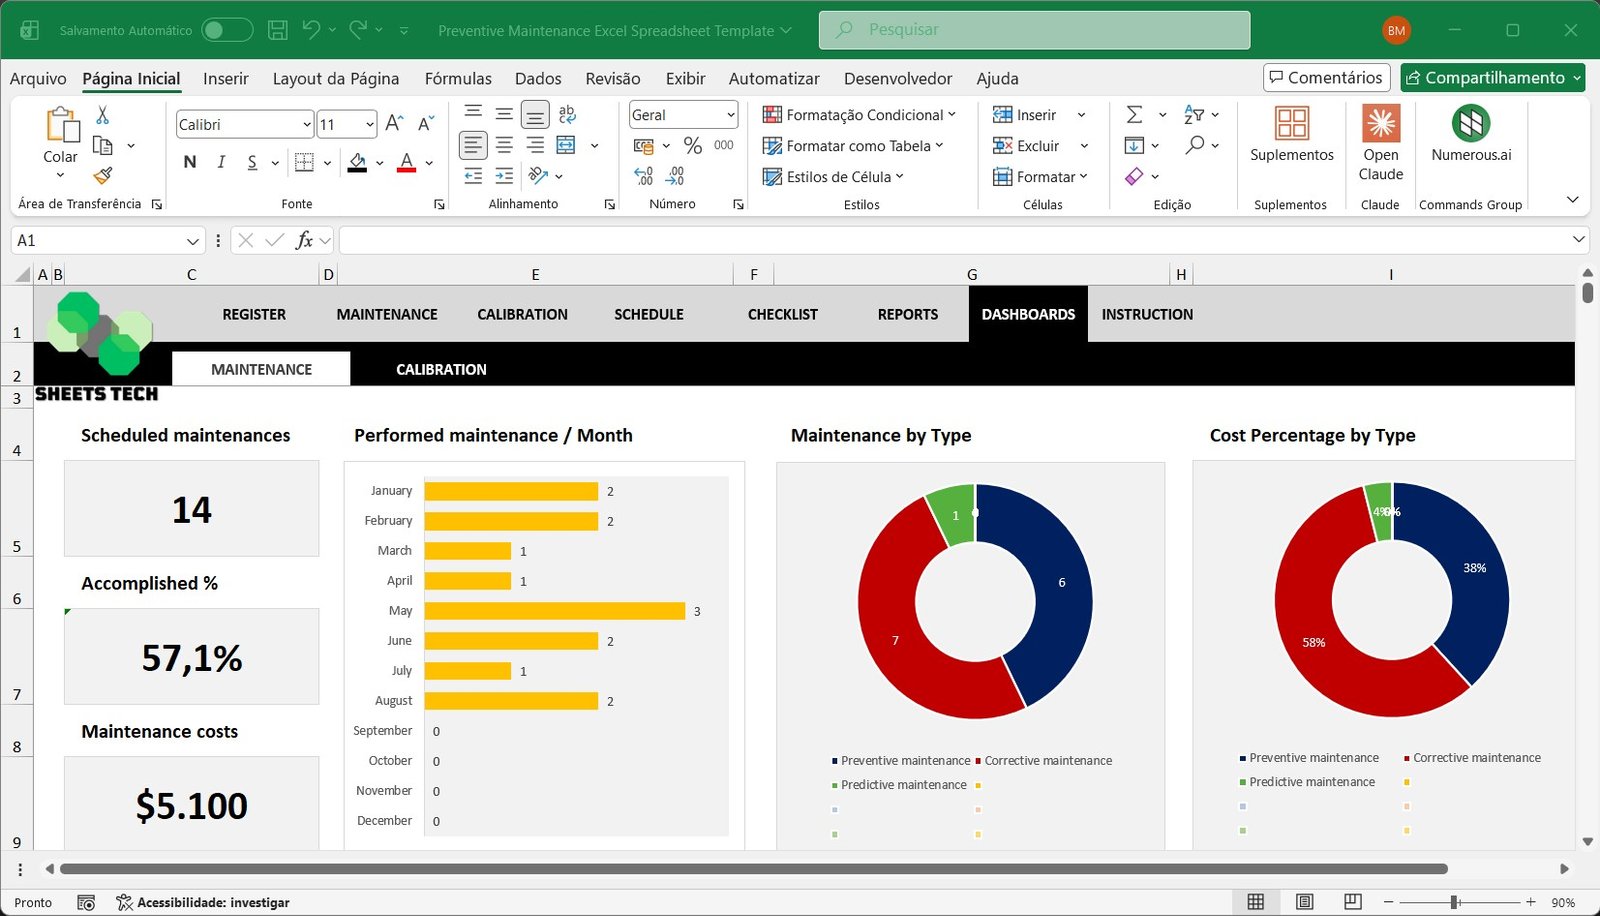Apply bold formatting with the Negrito icon
Image resolution: width=1600 pixels, height=916 pixels.
click(x=189, y=161)
